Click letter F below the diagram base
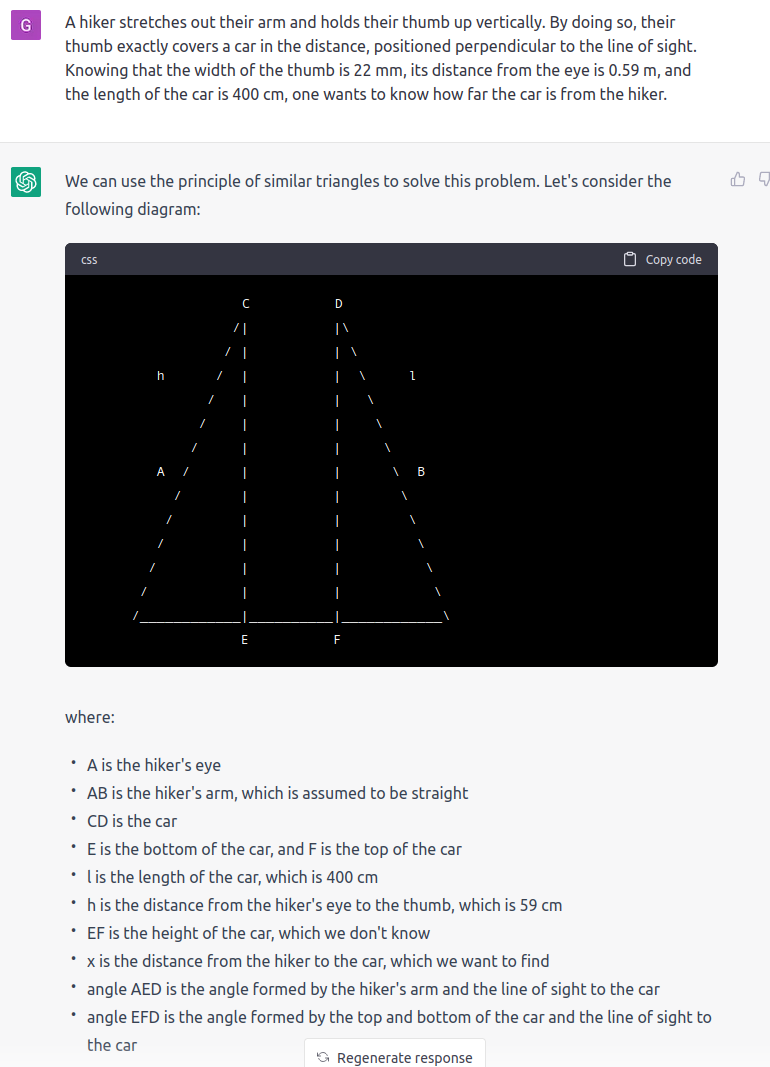 coord(337,640)
